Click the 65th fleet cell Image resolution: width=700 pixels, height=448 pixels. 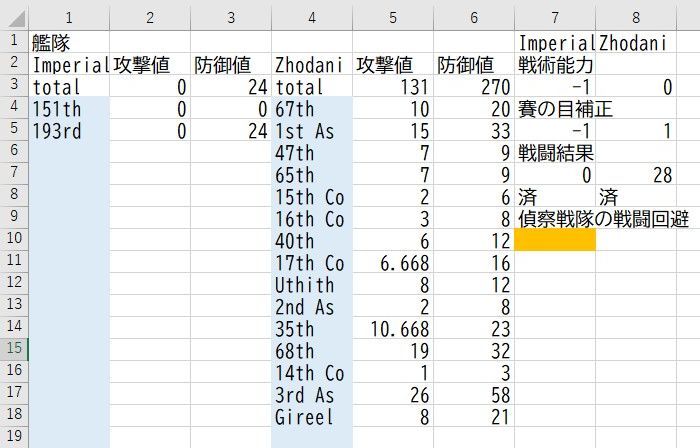(x=312, y=174)
